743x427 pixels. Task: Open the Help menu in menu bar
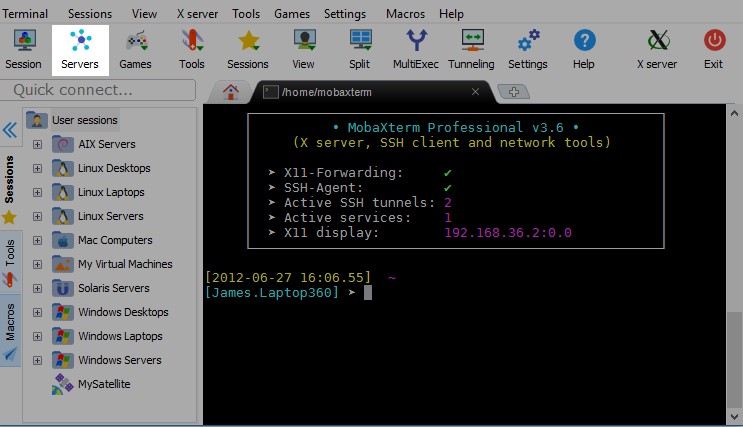(451, 14)
